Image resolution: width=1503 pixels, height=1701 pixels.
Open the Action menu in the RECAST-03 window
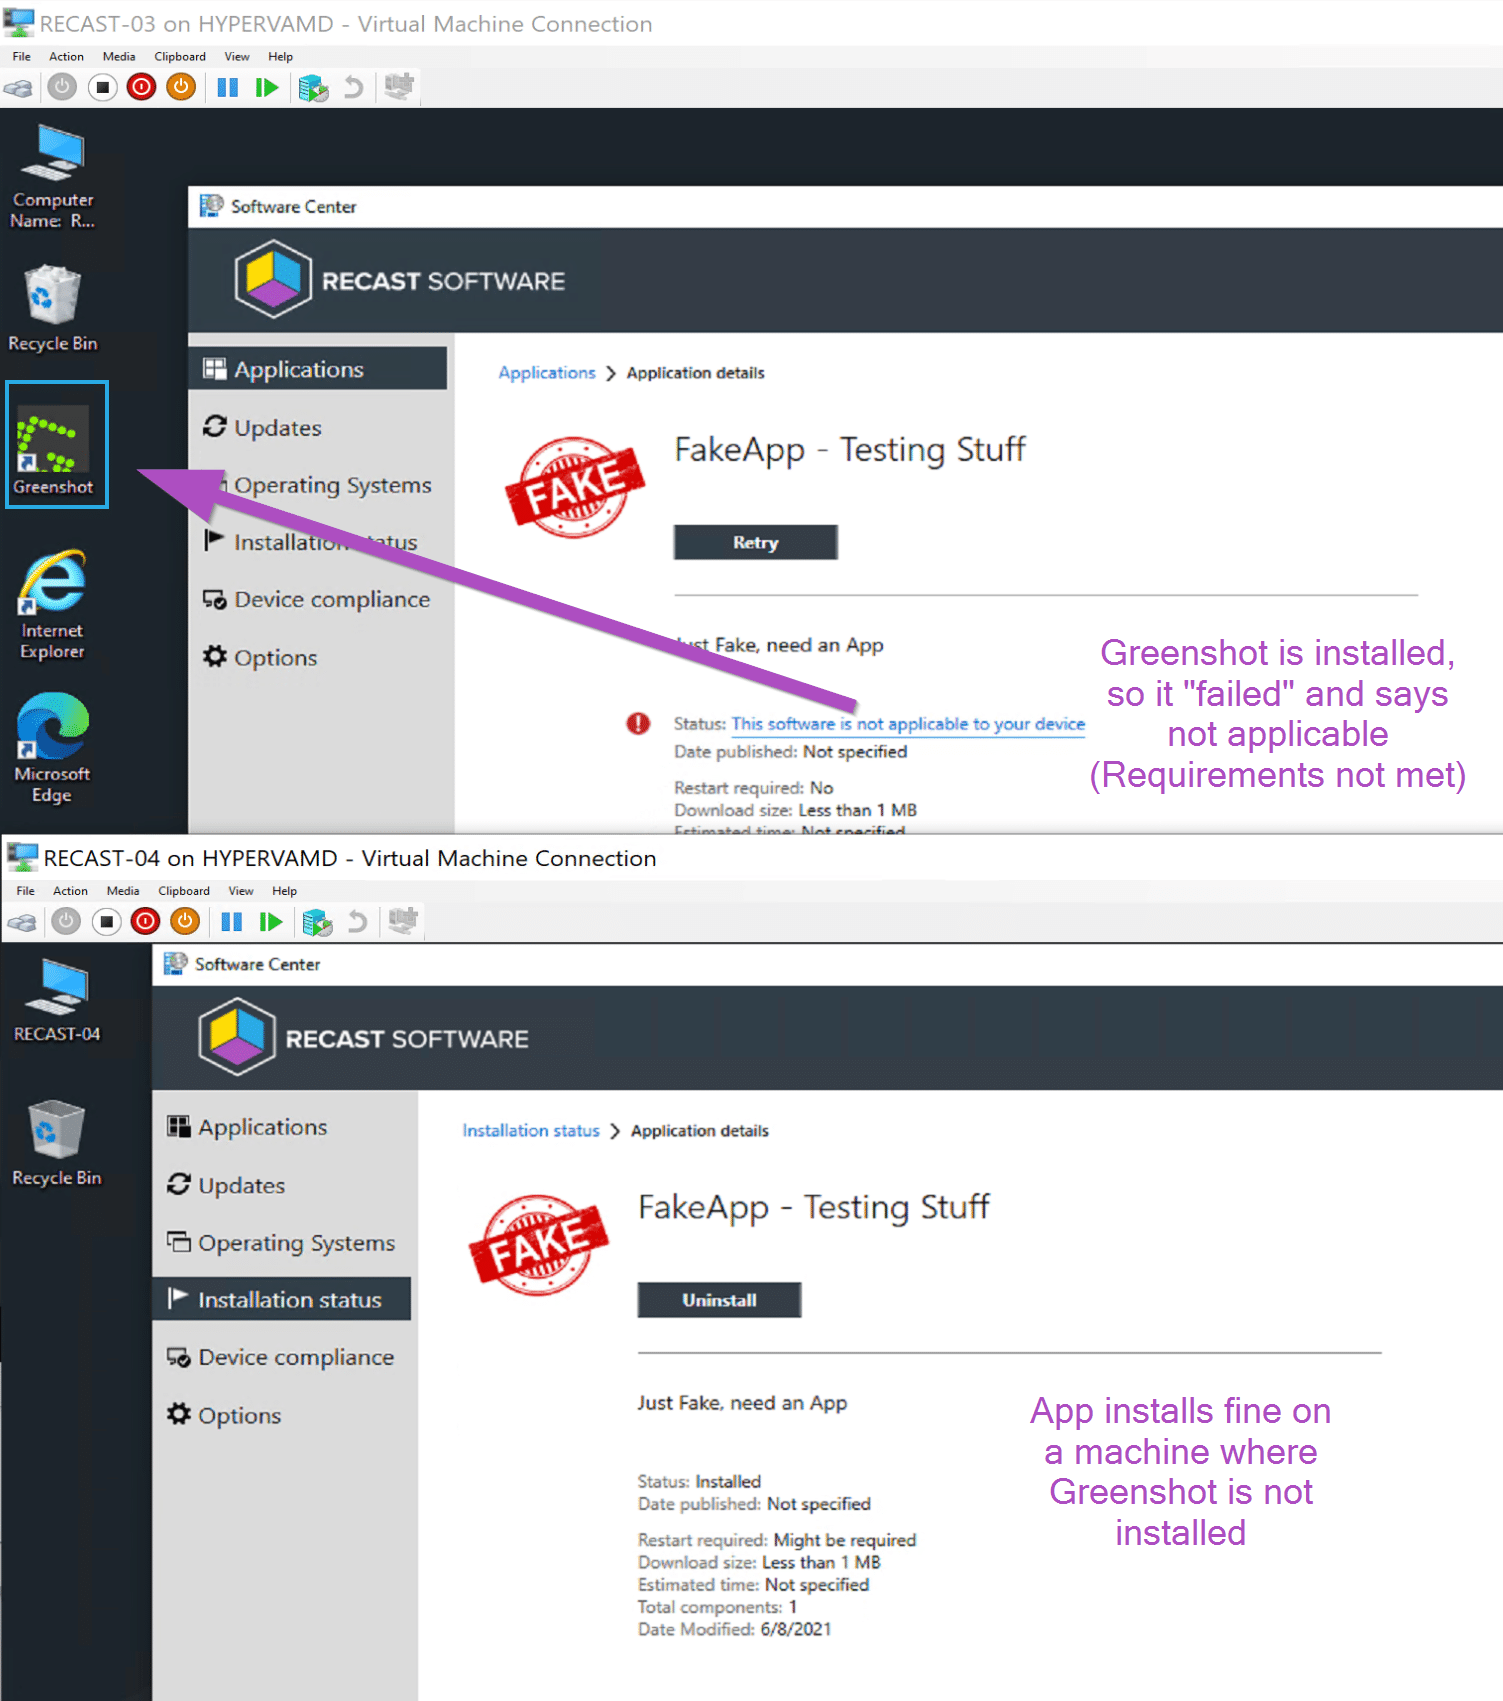(x=66, y=57)
